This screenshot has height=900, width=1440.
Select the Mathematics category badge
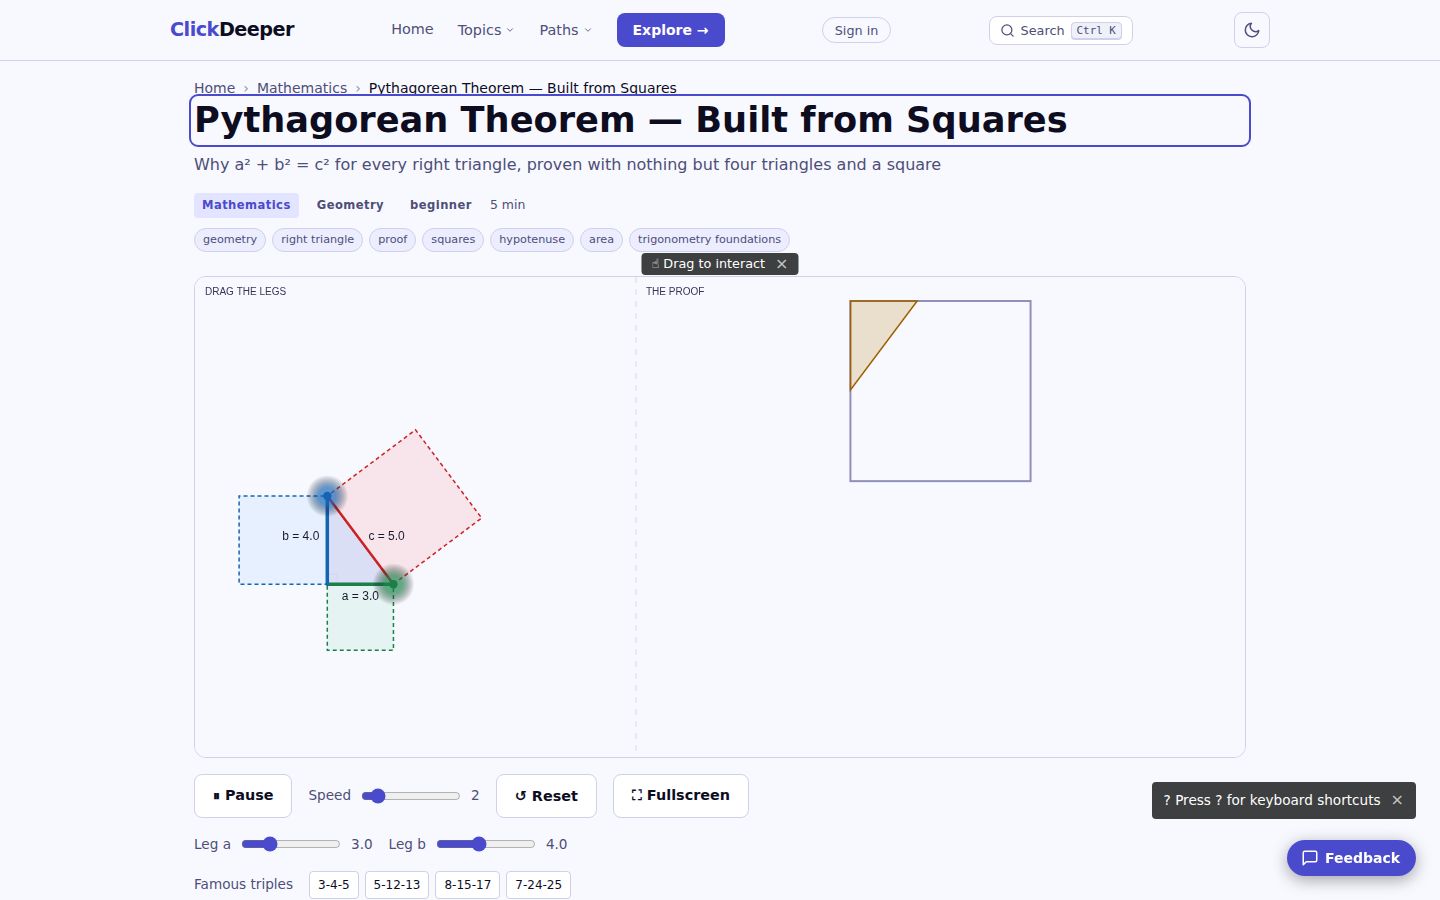point(246,205)
